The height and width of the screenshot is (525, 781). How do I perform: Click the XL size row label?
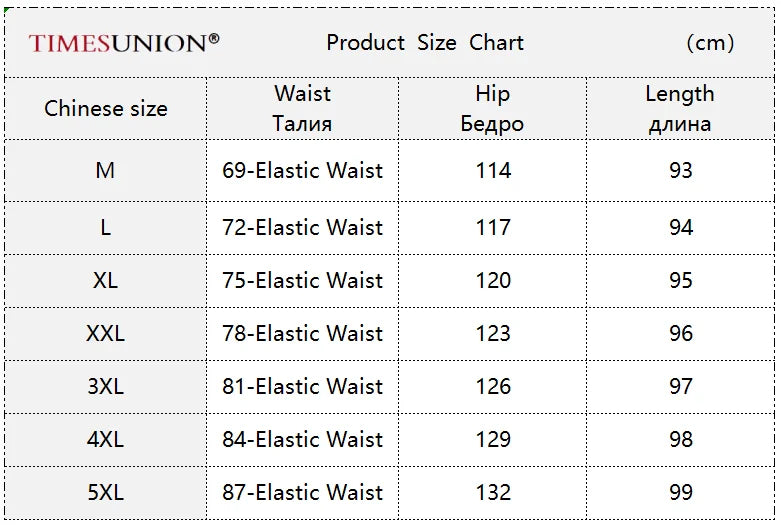105,281
